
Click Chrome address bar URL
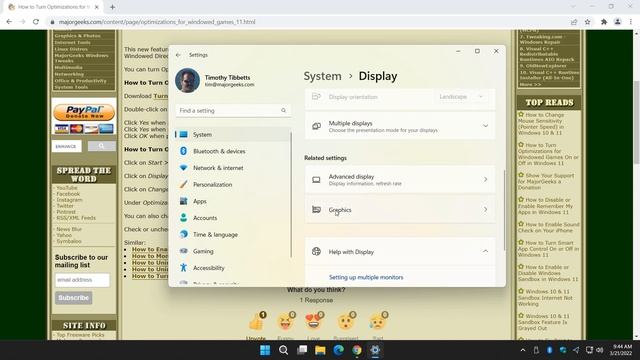(x=157, y=22)
